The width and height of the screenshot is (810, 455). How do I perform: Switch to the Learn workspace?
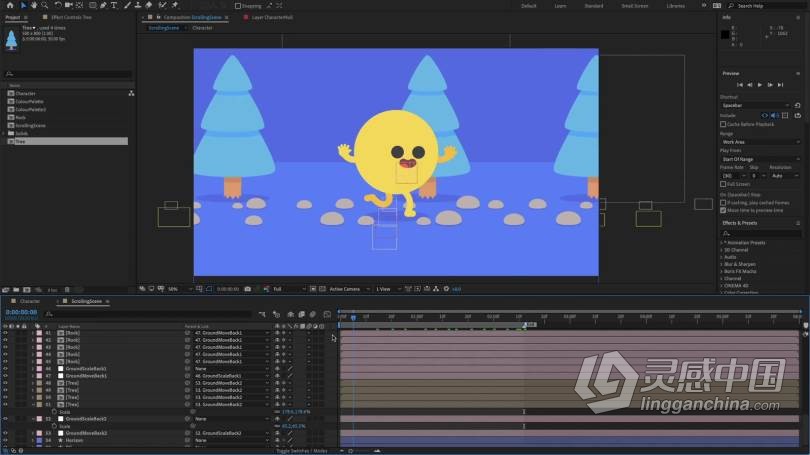pos(560,5)
